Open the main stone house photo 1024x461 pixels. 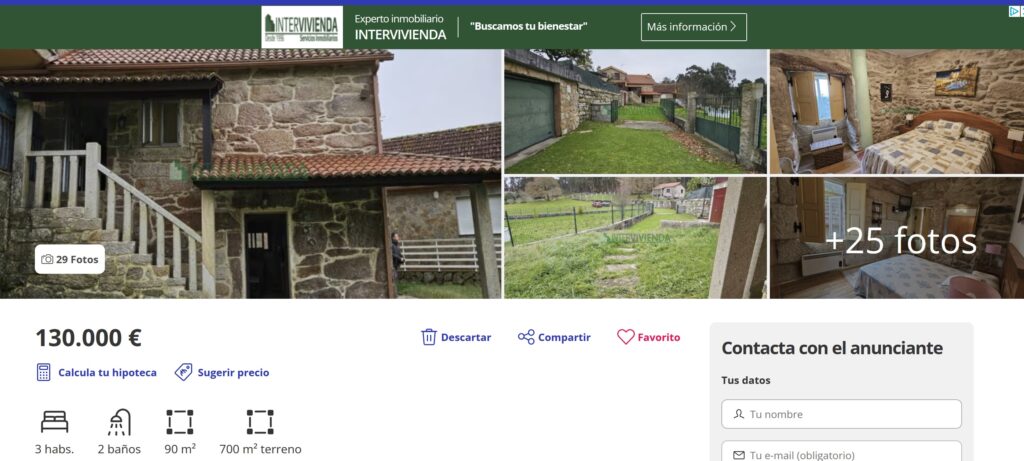pyautogui.click(x=251, y=174)
